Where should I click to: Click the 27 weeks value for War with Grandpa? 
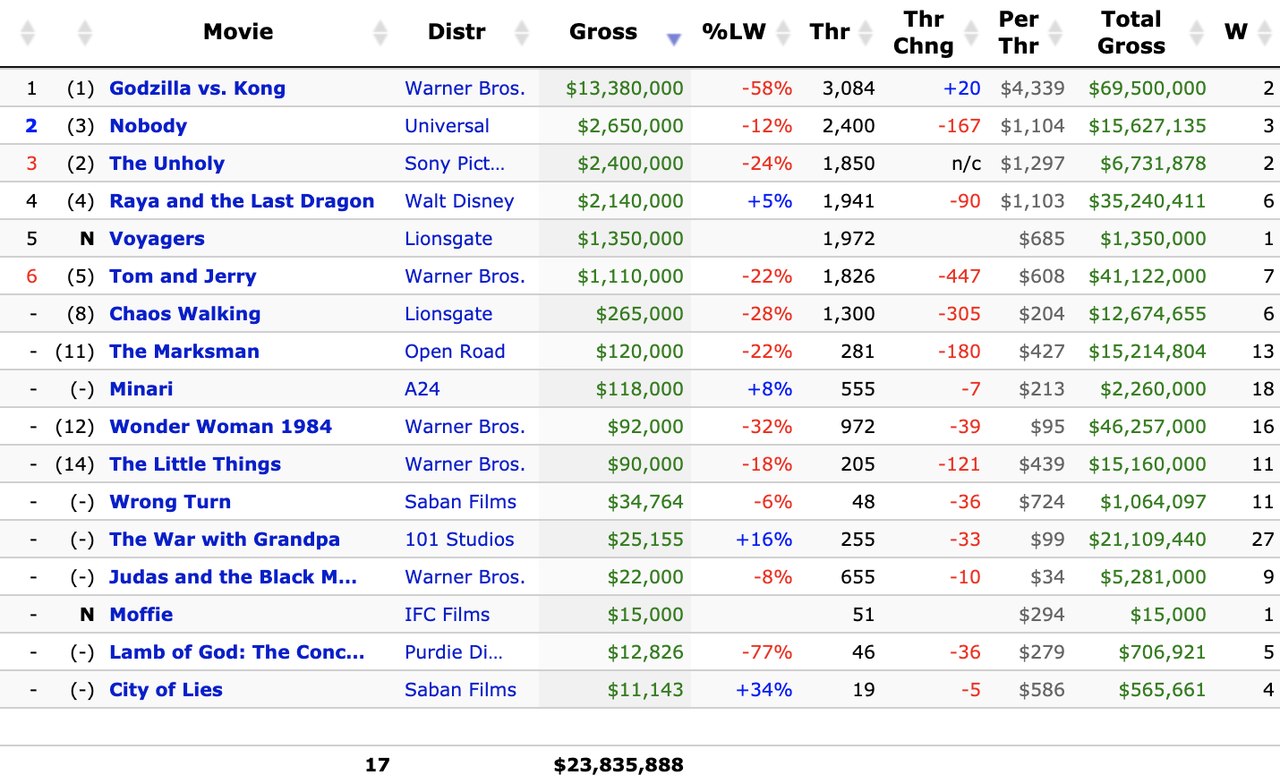click(x=1263, y=539)
